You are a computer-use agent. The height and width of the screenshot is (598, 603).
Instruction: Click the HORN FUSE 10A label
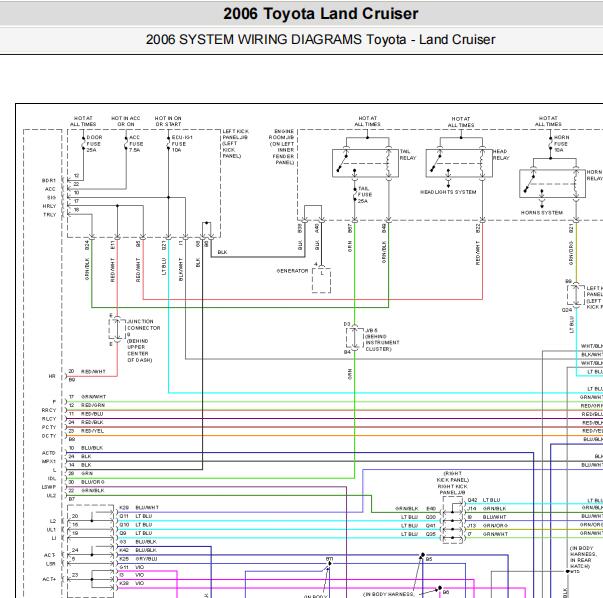point(561,143)
